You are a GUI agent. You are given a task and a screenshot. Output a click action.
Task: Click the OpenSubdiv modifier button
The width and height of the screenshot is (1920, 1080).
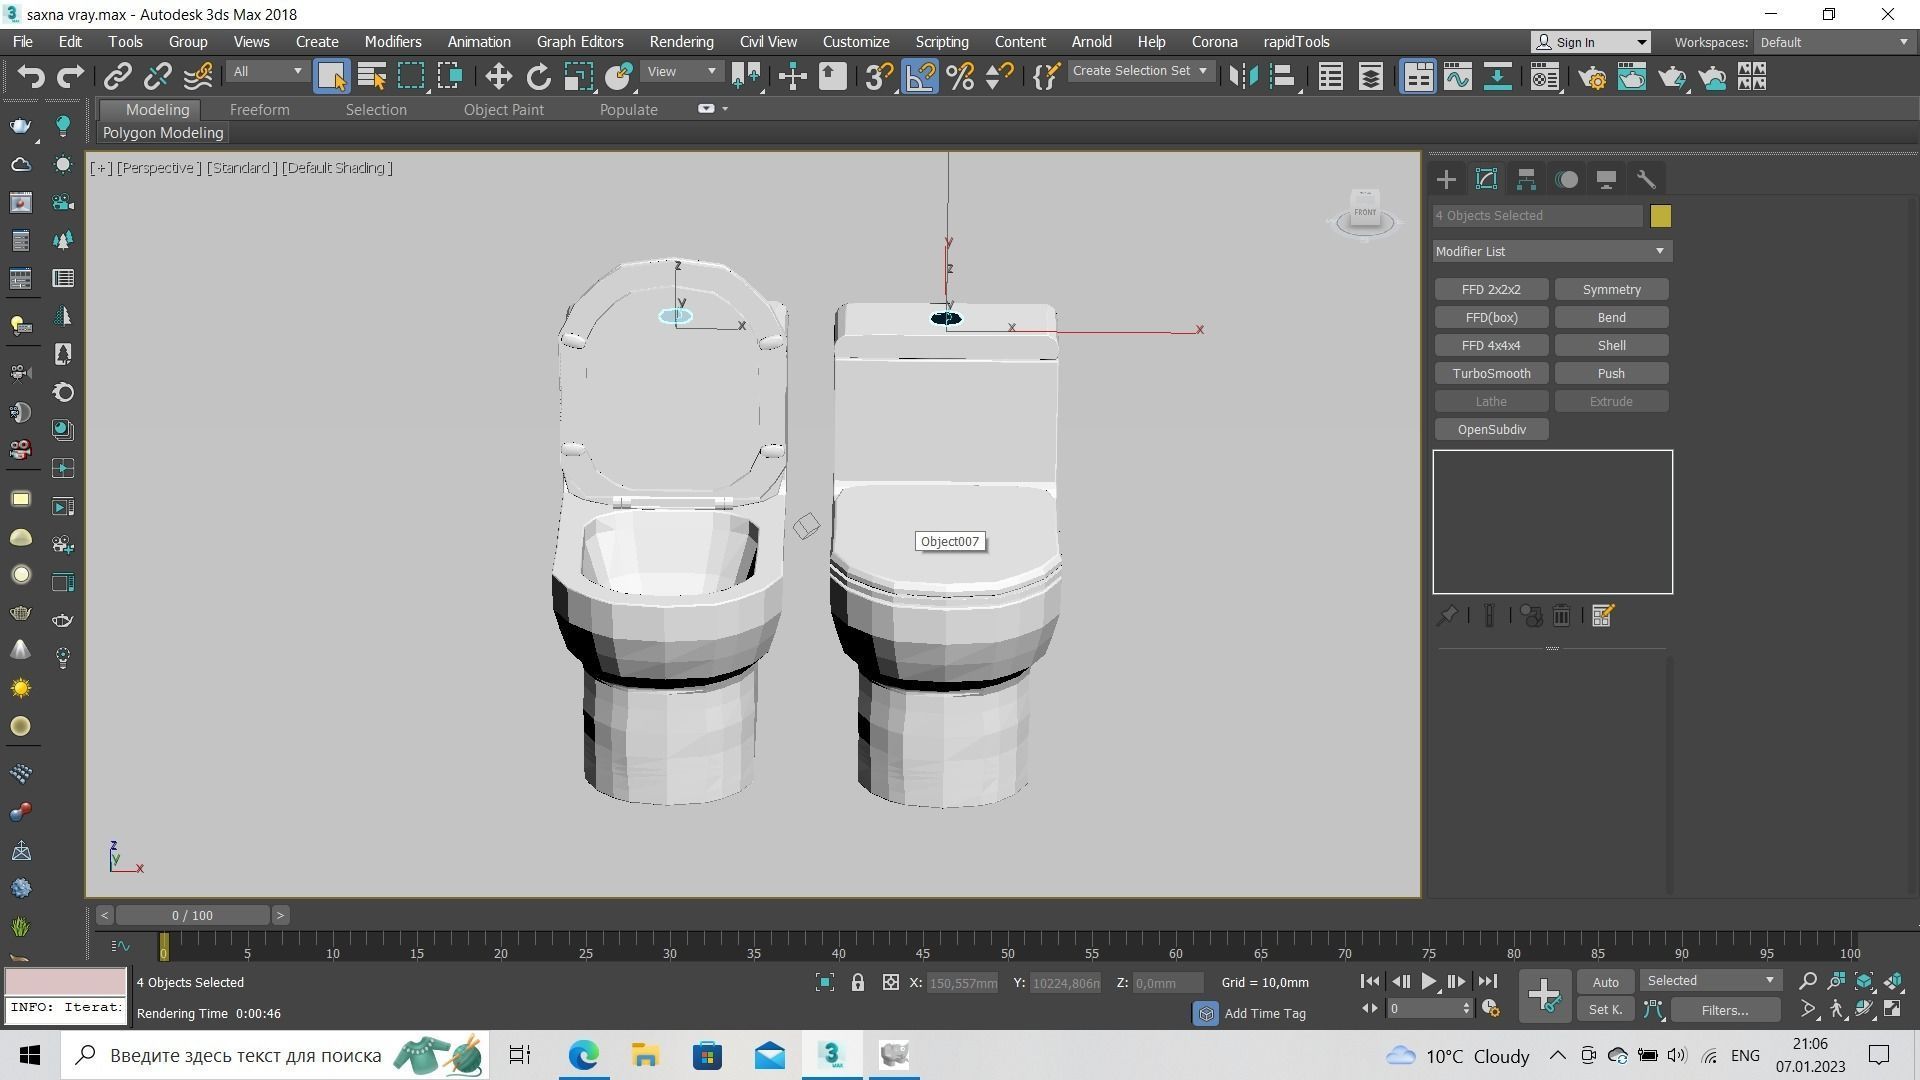1491,430
